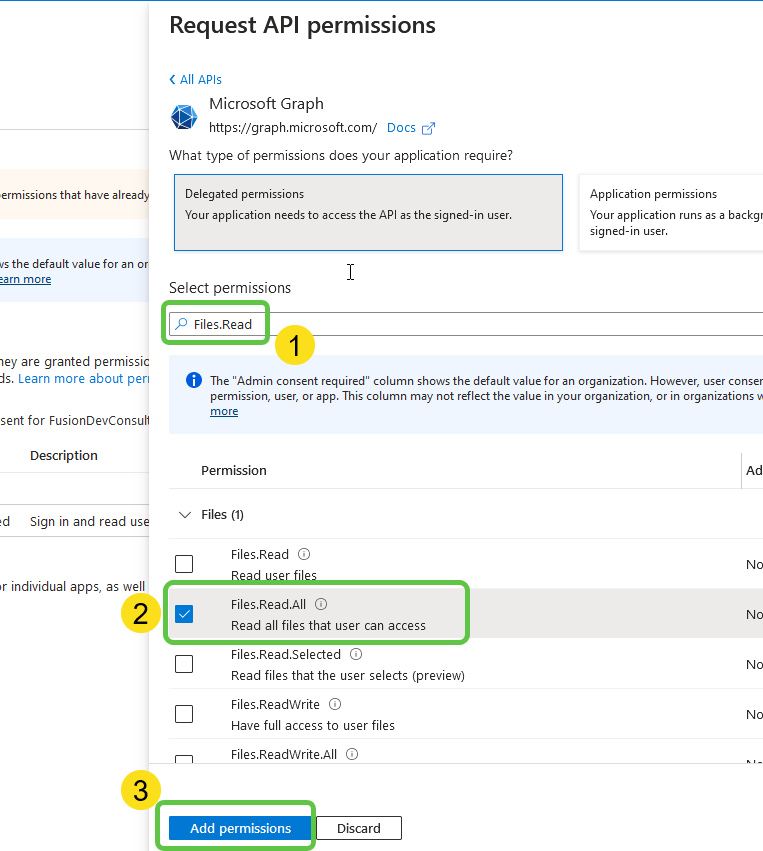Select the Delegated permissions tab
The image size is (763, 851).
coord(368,212)
